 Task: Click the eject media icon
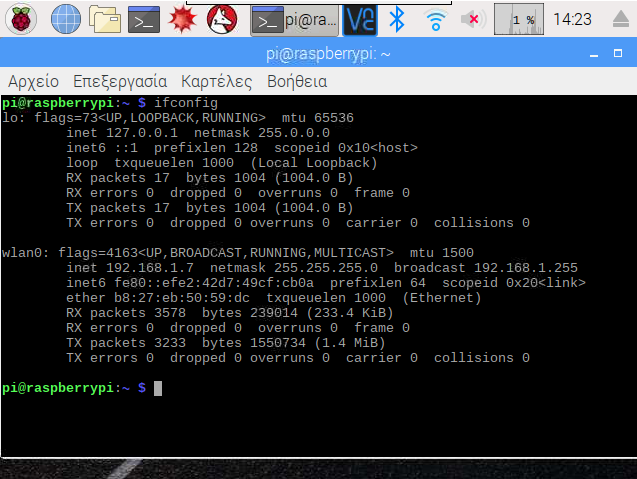[621, 19]
